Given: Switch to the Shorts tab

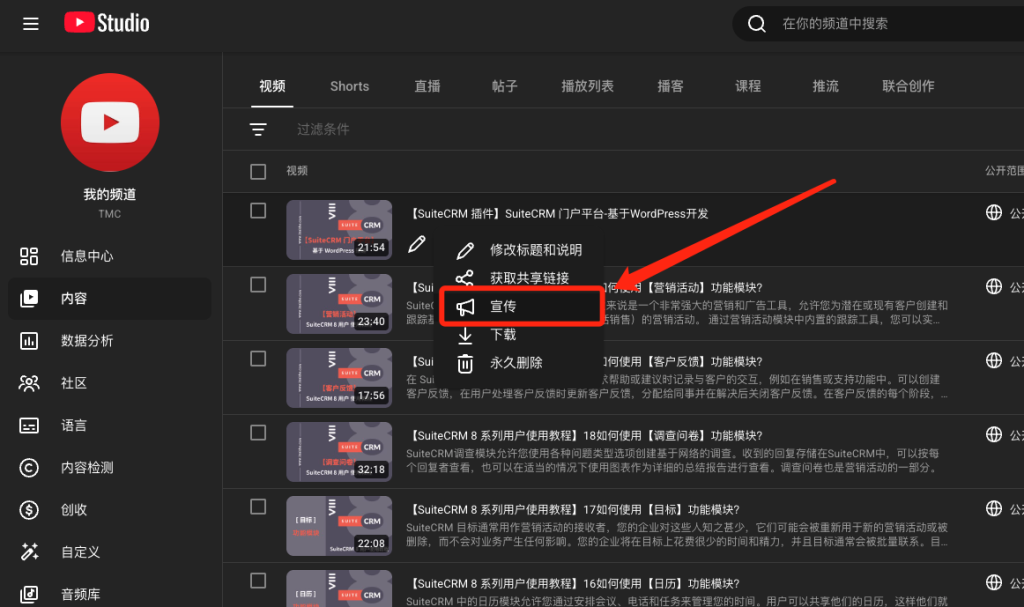Looking at the screenshot, I should tap(349, 86).
